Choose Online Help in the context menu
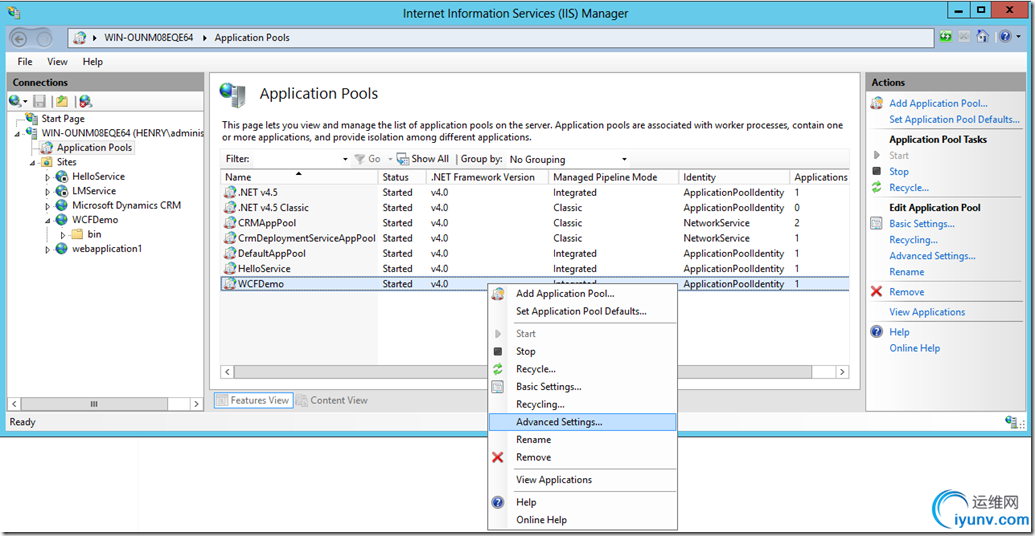1035x536 pixels. (x=582, y=520)
